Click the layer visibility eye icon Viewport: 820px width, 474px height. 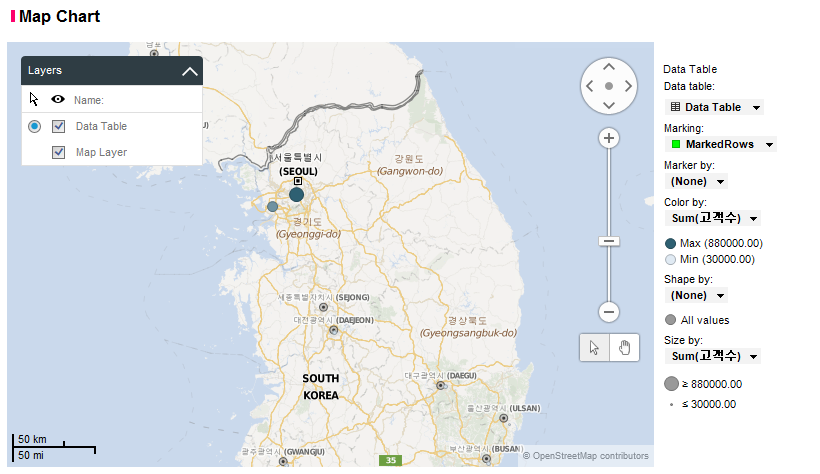[58, 99]
